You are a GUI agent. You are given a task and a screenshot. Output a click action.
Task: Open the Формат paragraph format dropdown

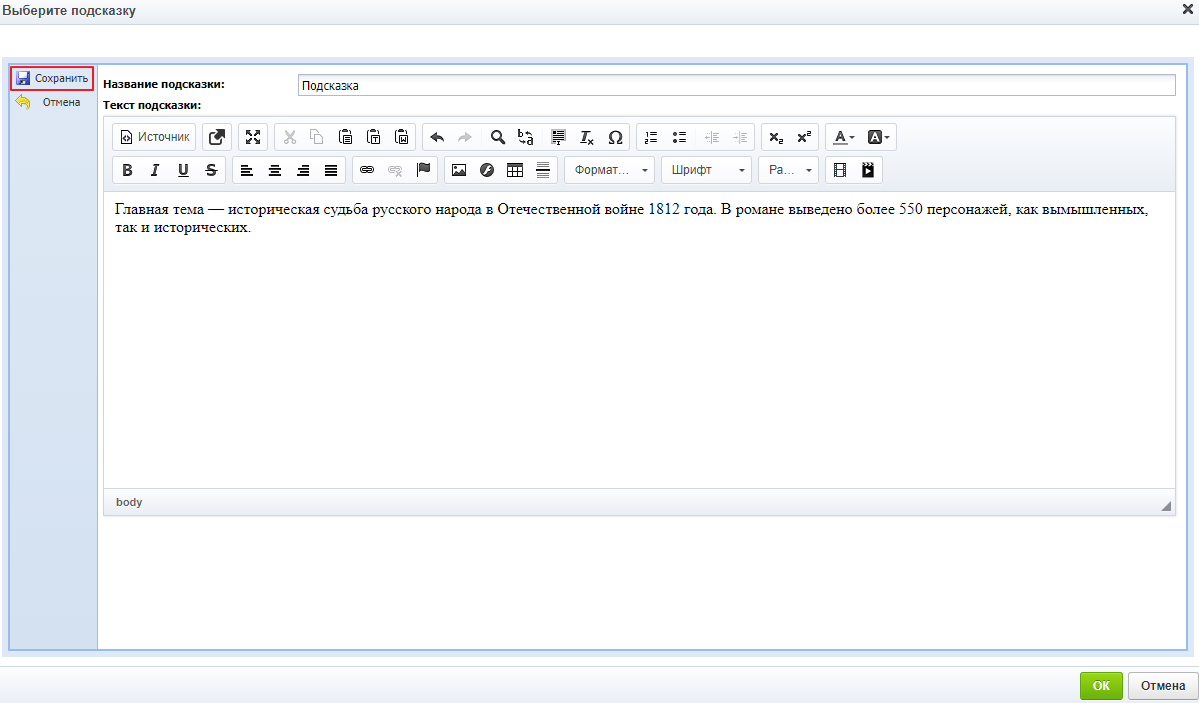(x=609, y=170)
